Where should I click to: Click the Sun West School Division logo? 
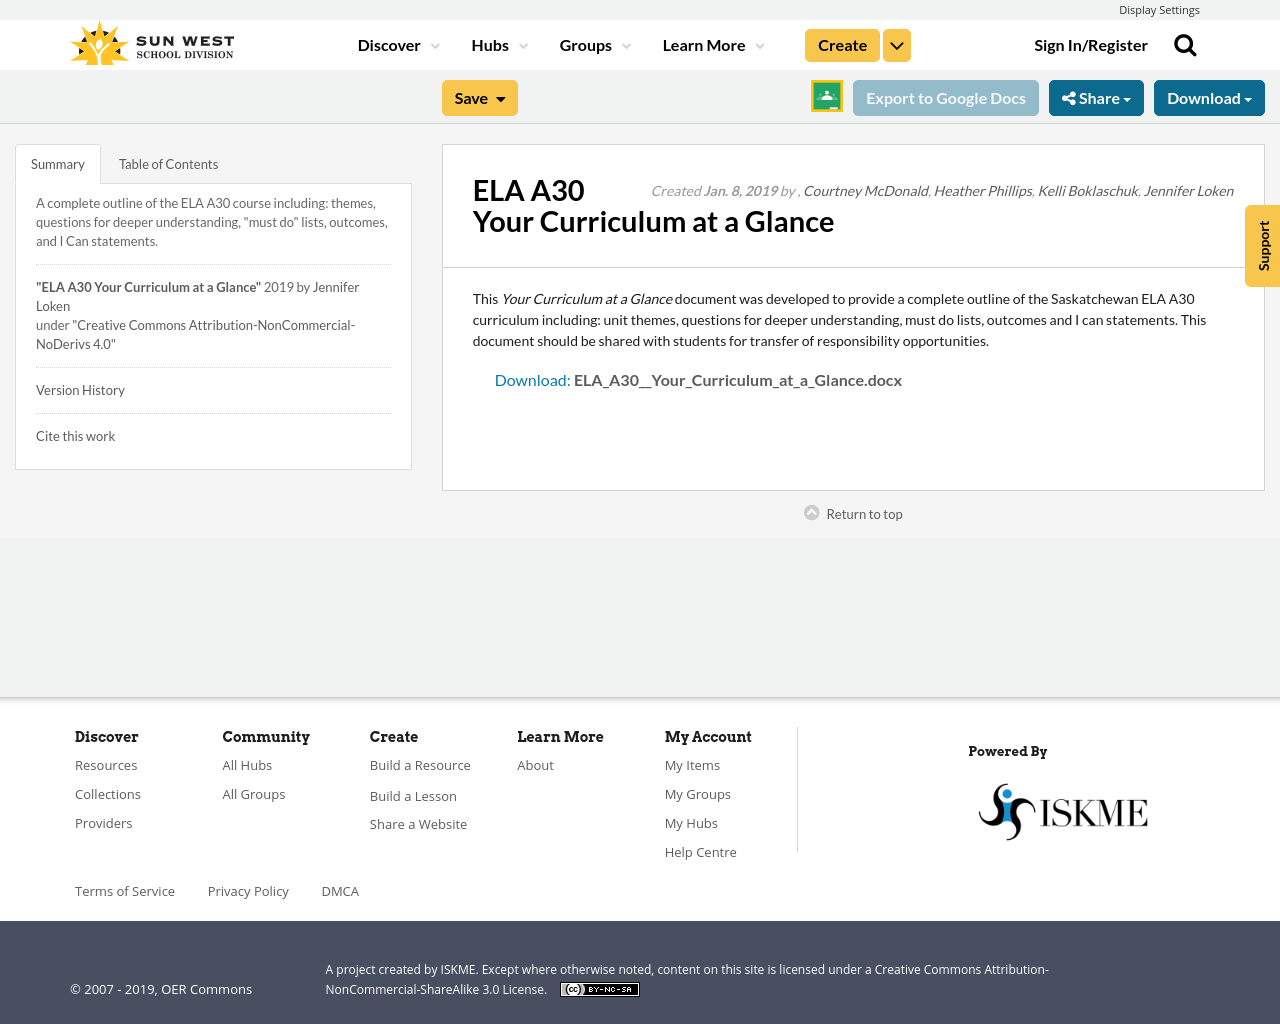pyautogui.click(x=151, y=42)
